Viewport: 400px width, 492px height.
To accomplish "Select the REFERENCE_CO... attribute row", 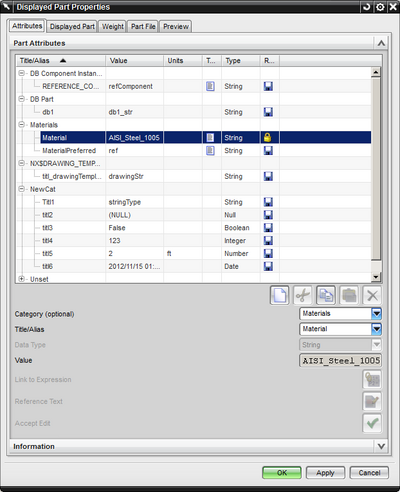I will (x=194, y=86).
